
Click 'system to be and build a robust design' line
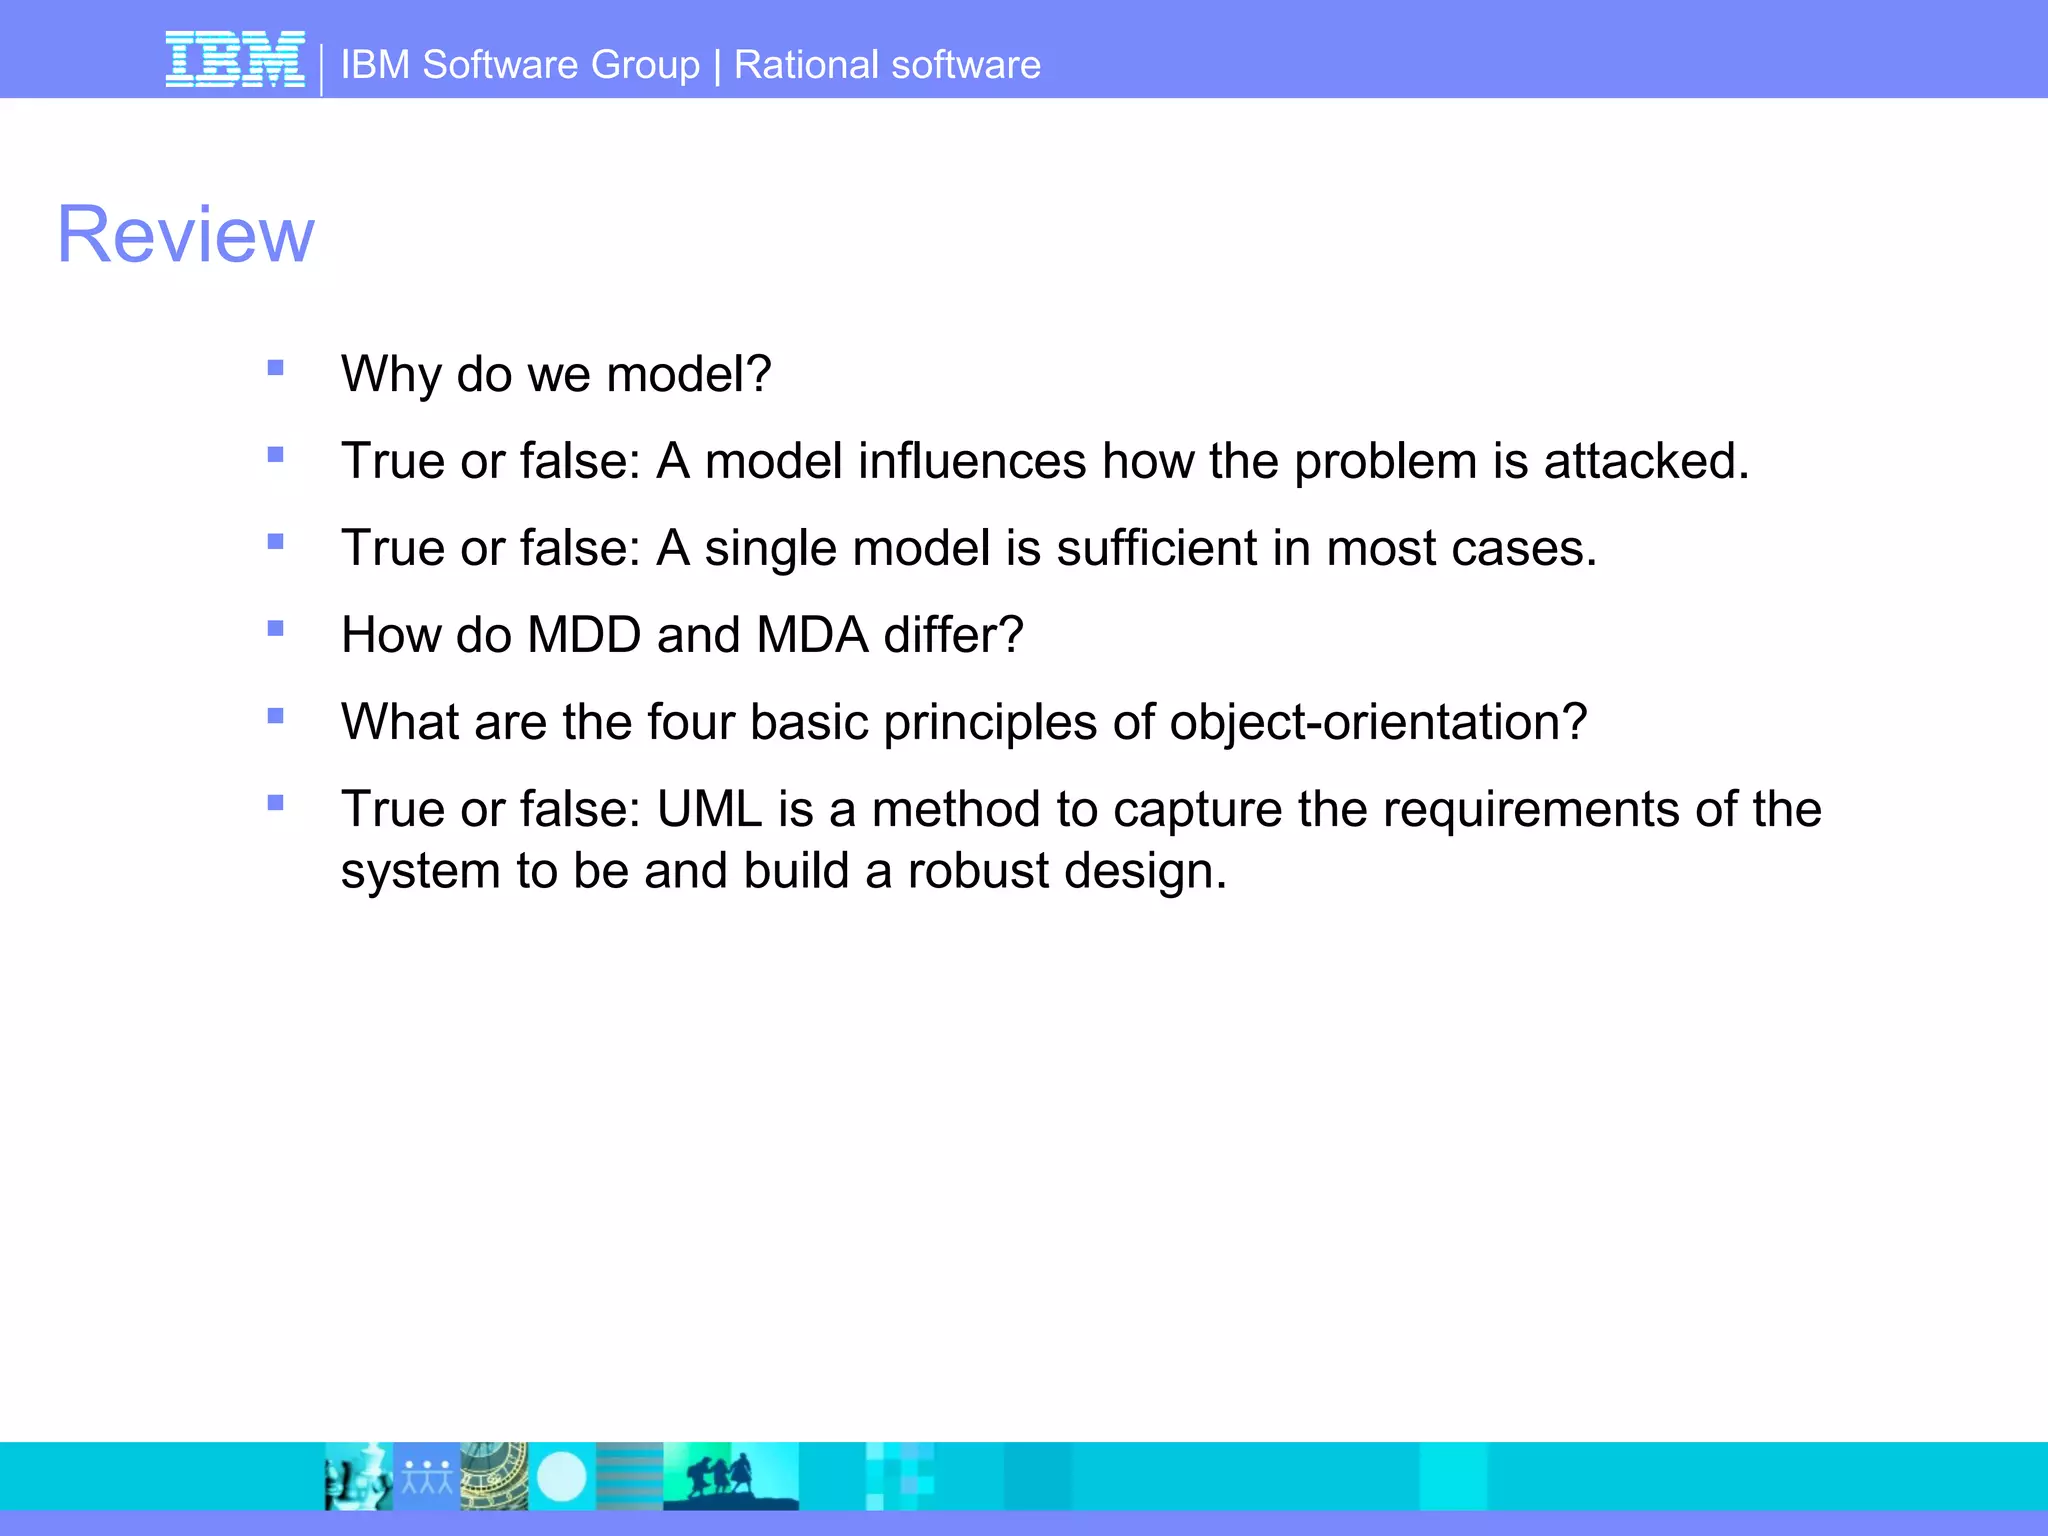(x=784, y=871)
